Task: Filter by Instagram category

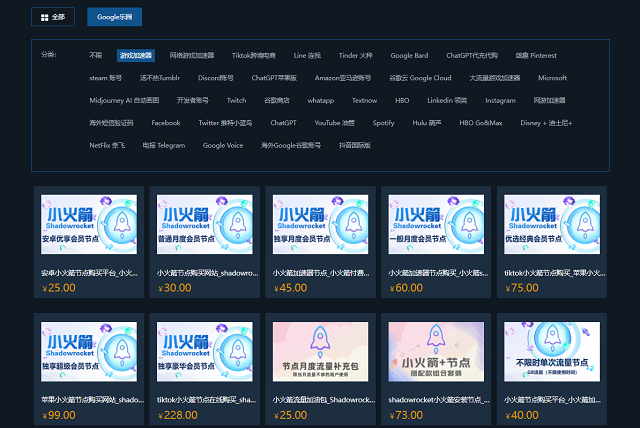Action: tap(500, 100)
